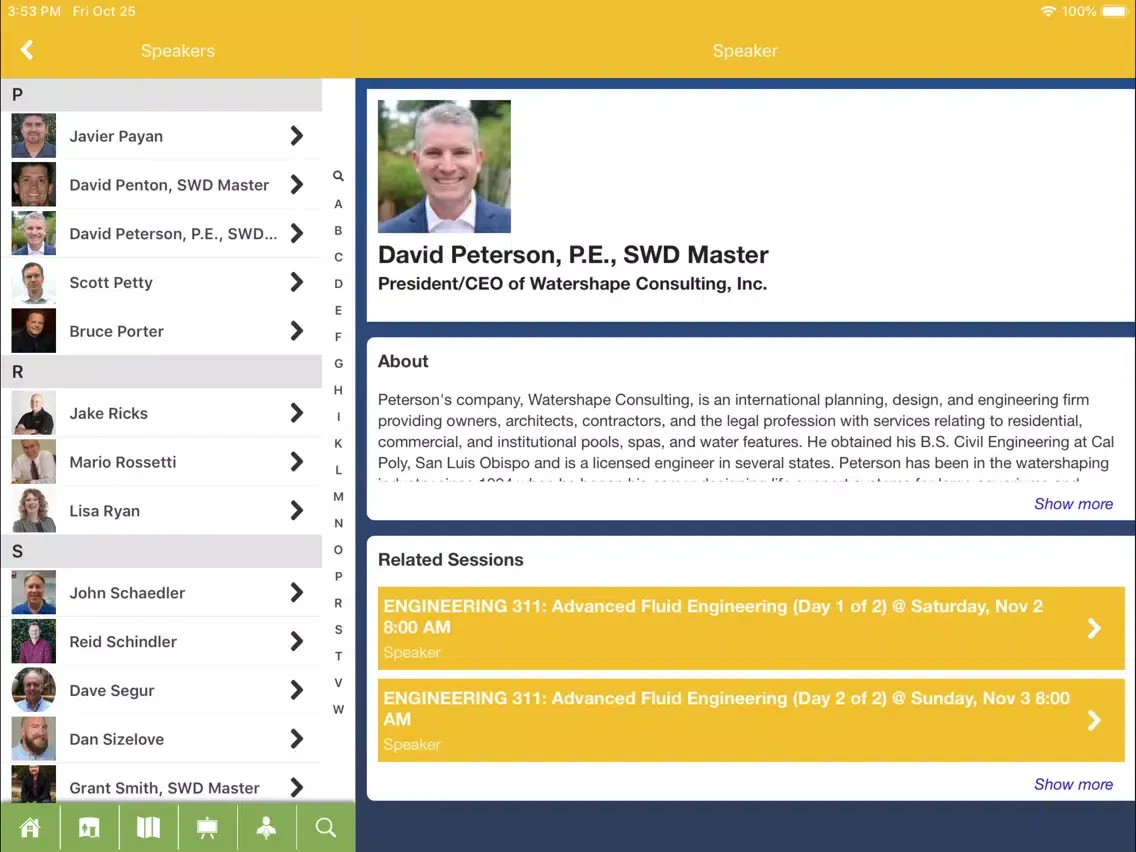Tap Mario Rossetti's photo thumbnail
Image resolution: width=1136 pixels, height=852 pixels.
(x=33, y=462)
